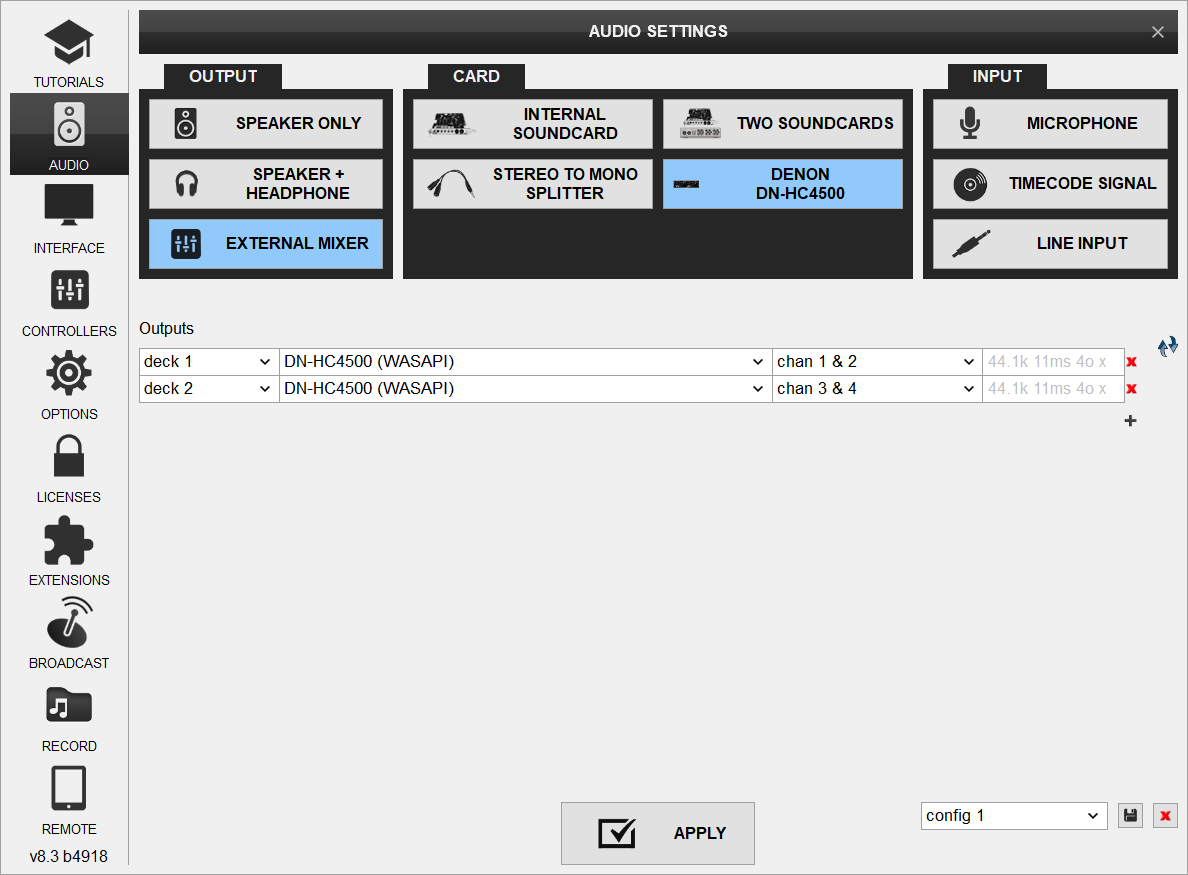This screenshot has width=1188, height=875.
Task: Open device dropdown for deck 1 row
Action: pos(525,362)
